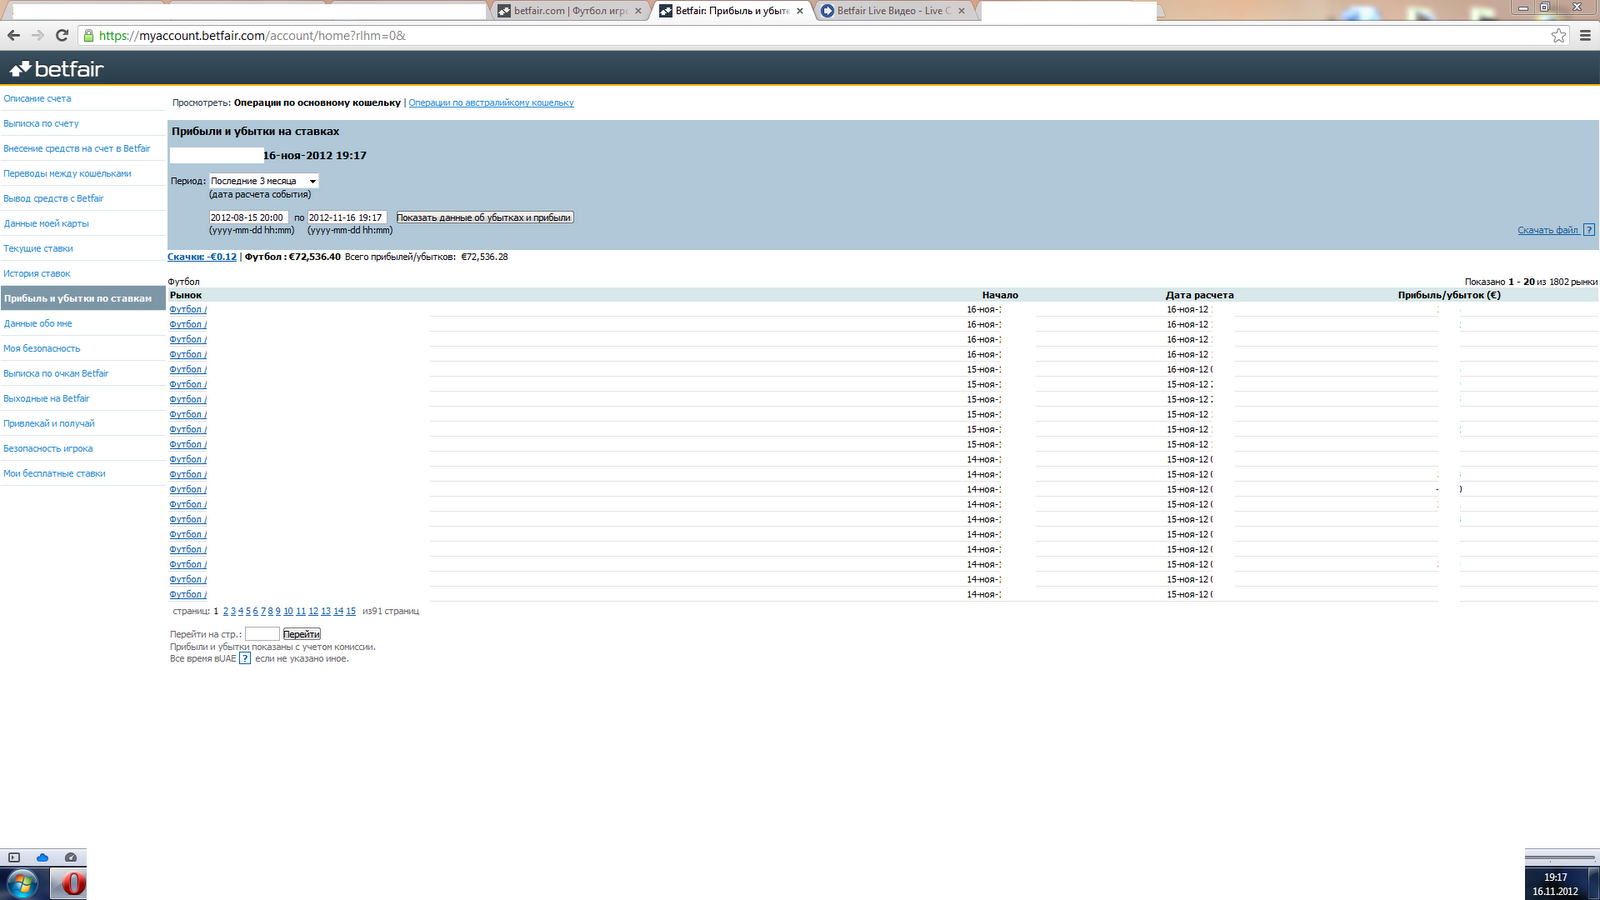The height and width of the screenshot is (900, 1600).
Task: Open Выписка по очкам Betfair
Action: coord(56,374)
